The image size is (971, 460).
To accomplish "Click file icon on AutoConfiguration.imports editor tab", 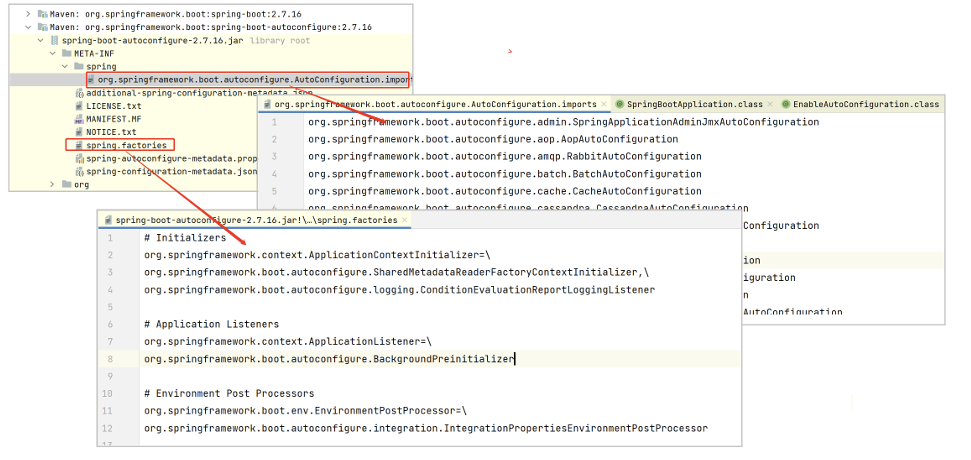I will [268, 104].
